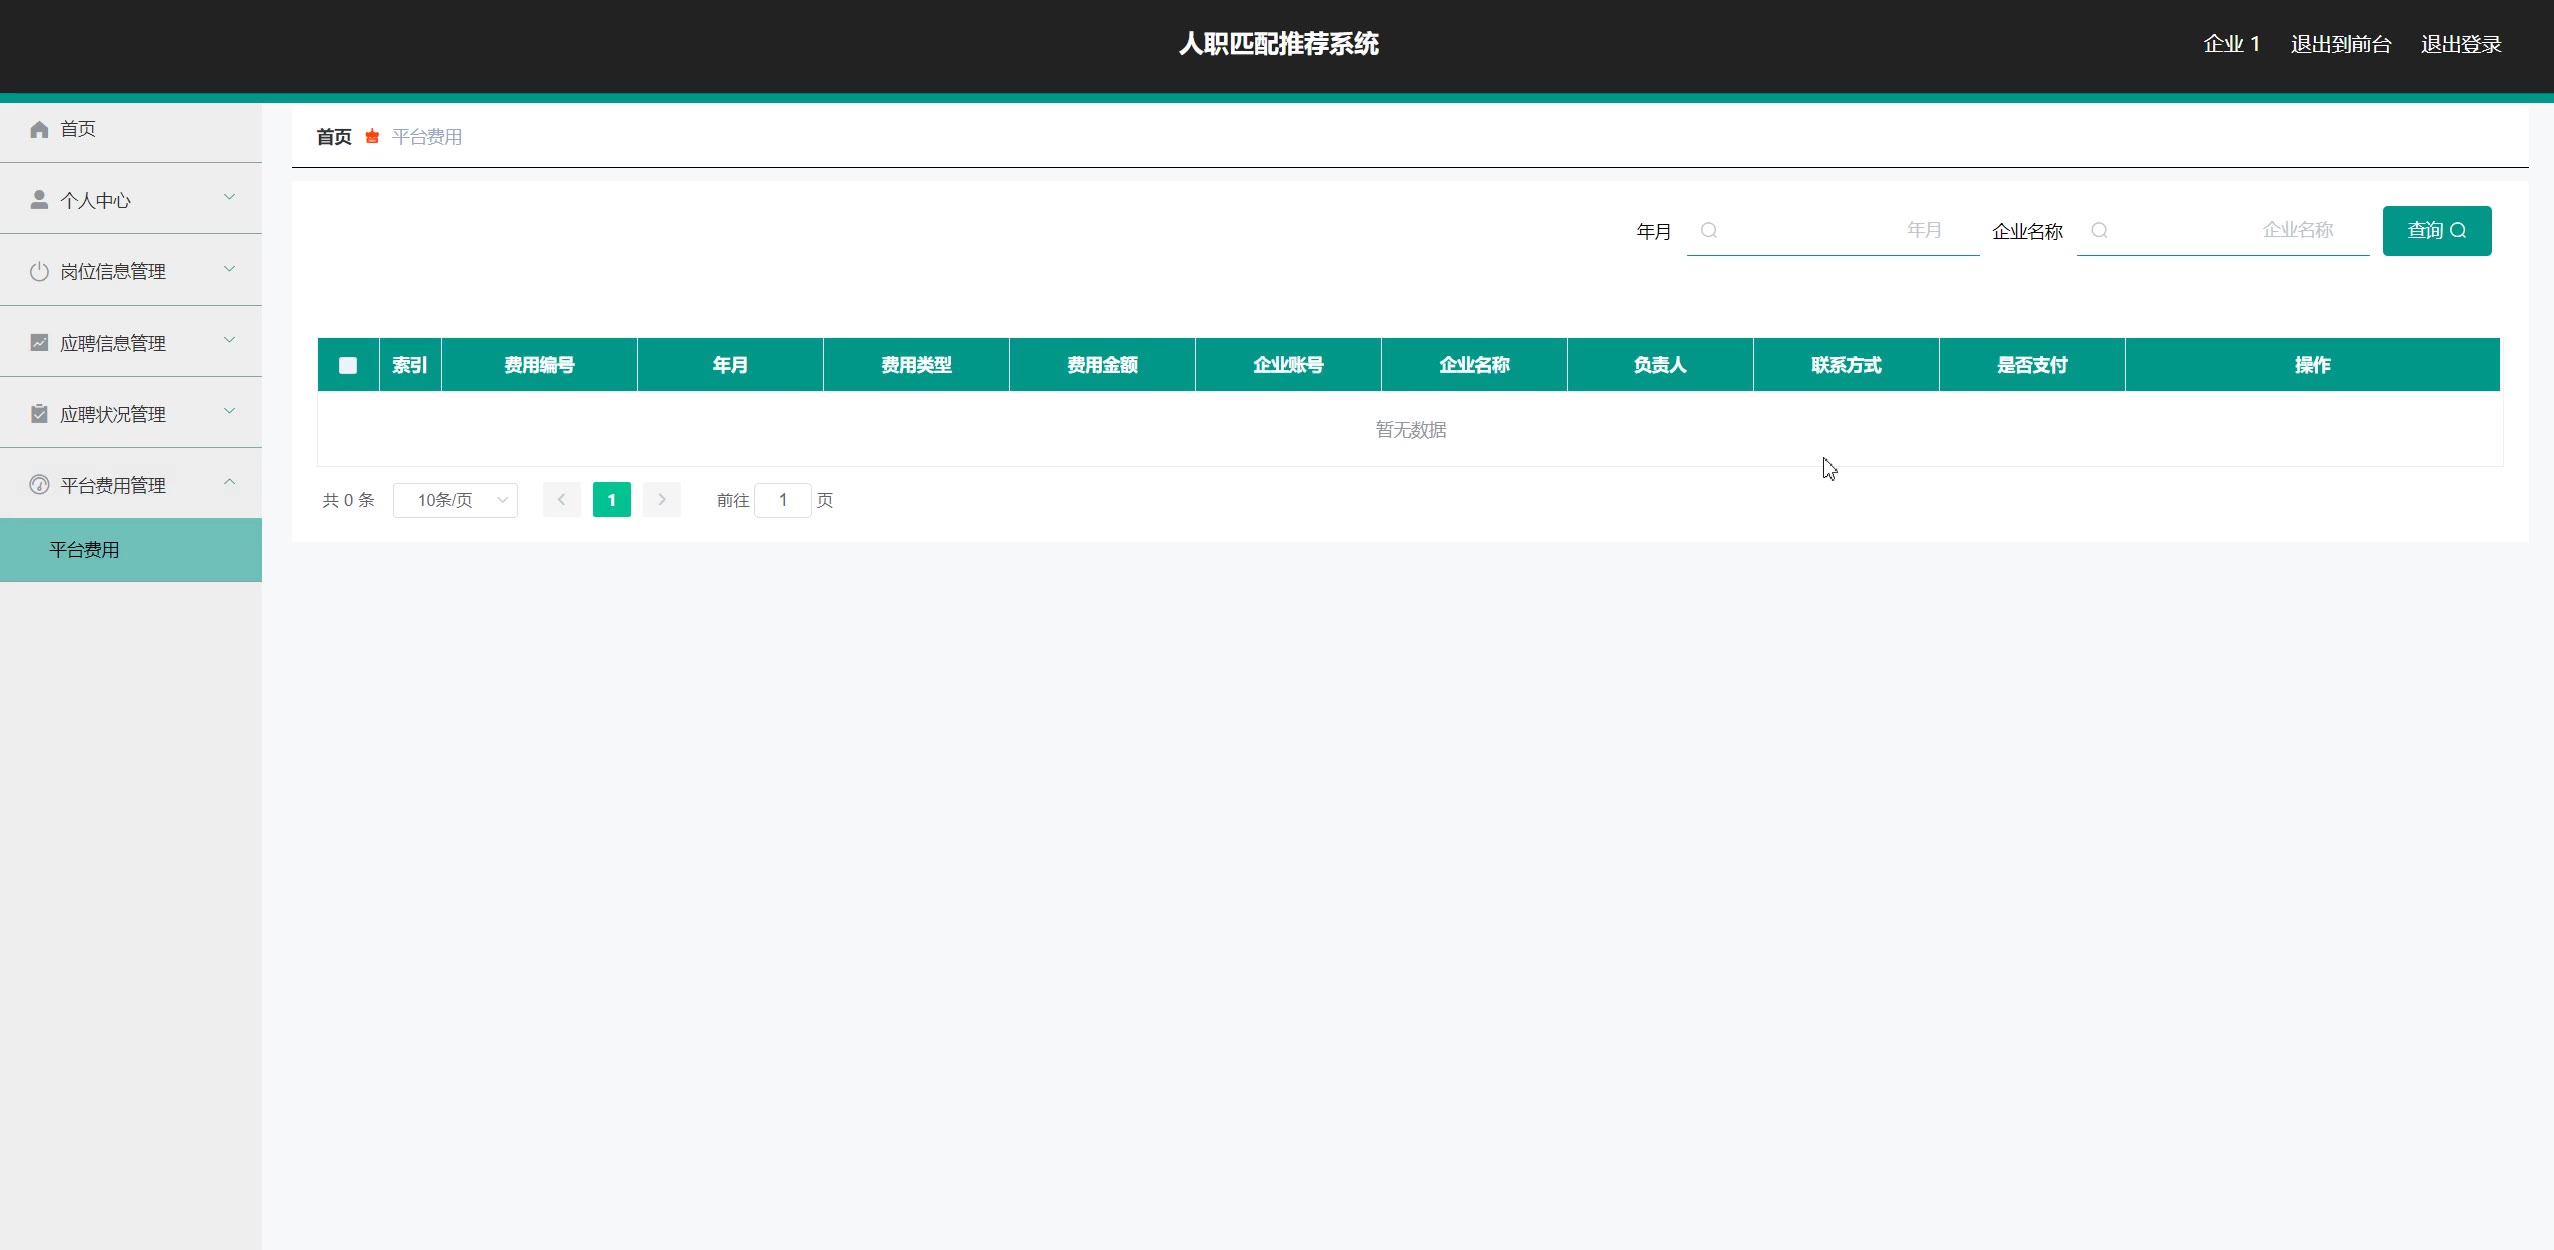This screenshot has width=2554, height=1250.
Task: Click the 暂无数据 empty table text
Action: coord(1411,430)
